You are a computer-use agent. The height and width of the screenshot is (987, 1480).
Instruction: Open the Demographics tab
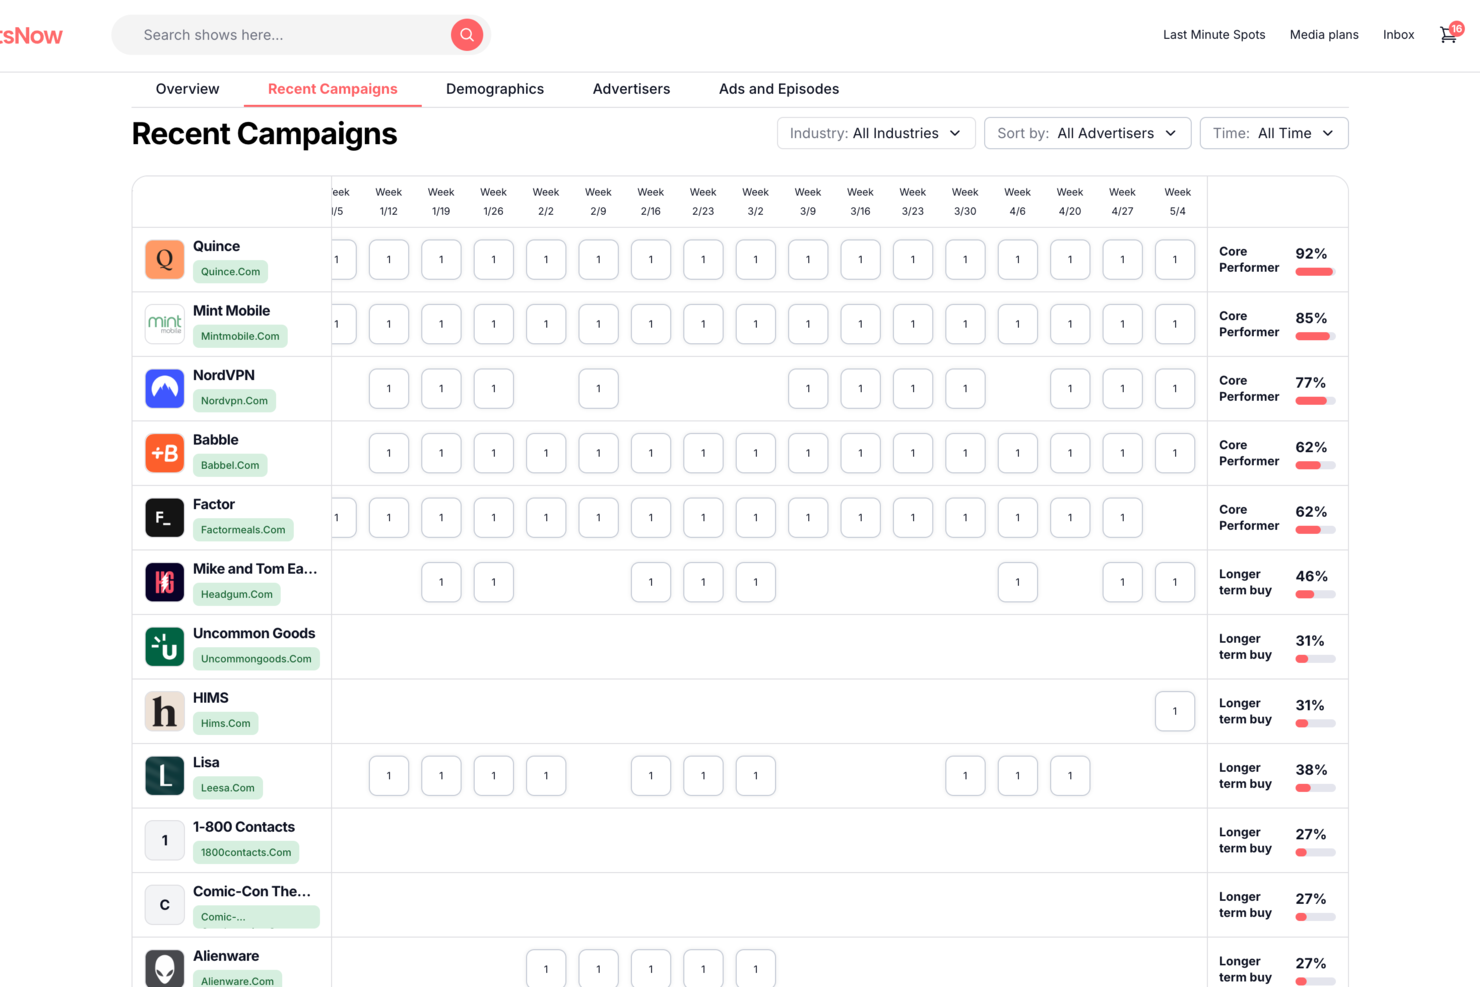(495, 89)
